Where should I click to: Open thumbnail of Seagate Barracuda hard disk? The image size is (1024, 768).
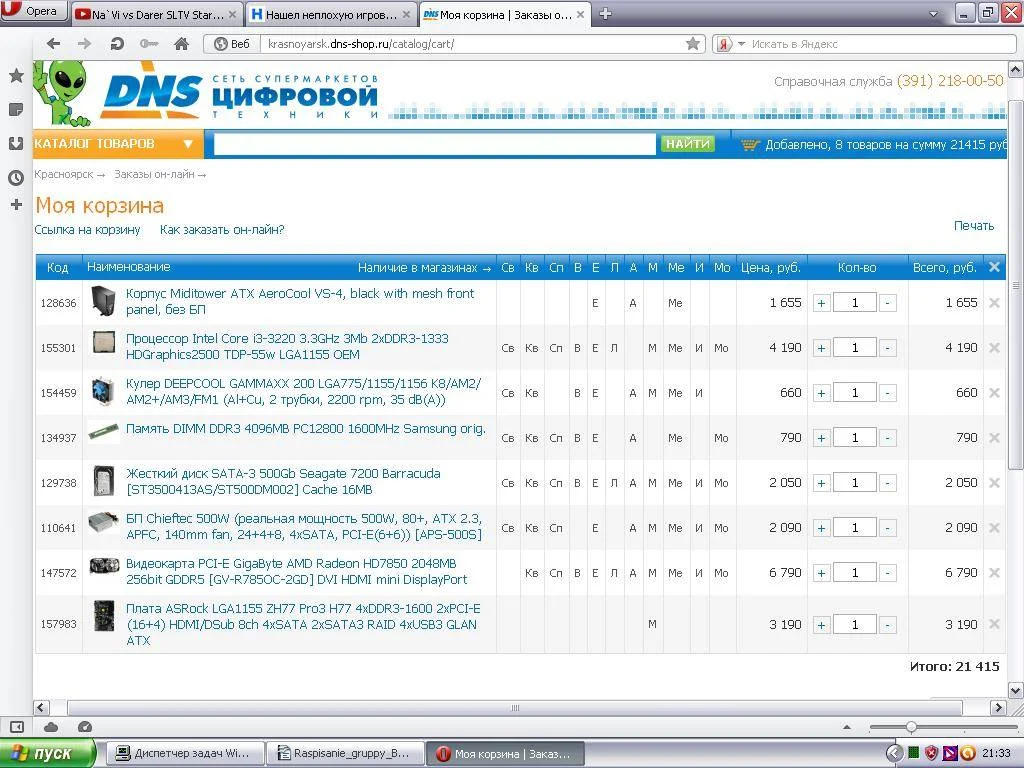pos(103,481)
